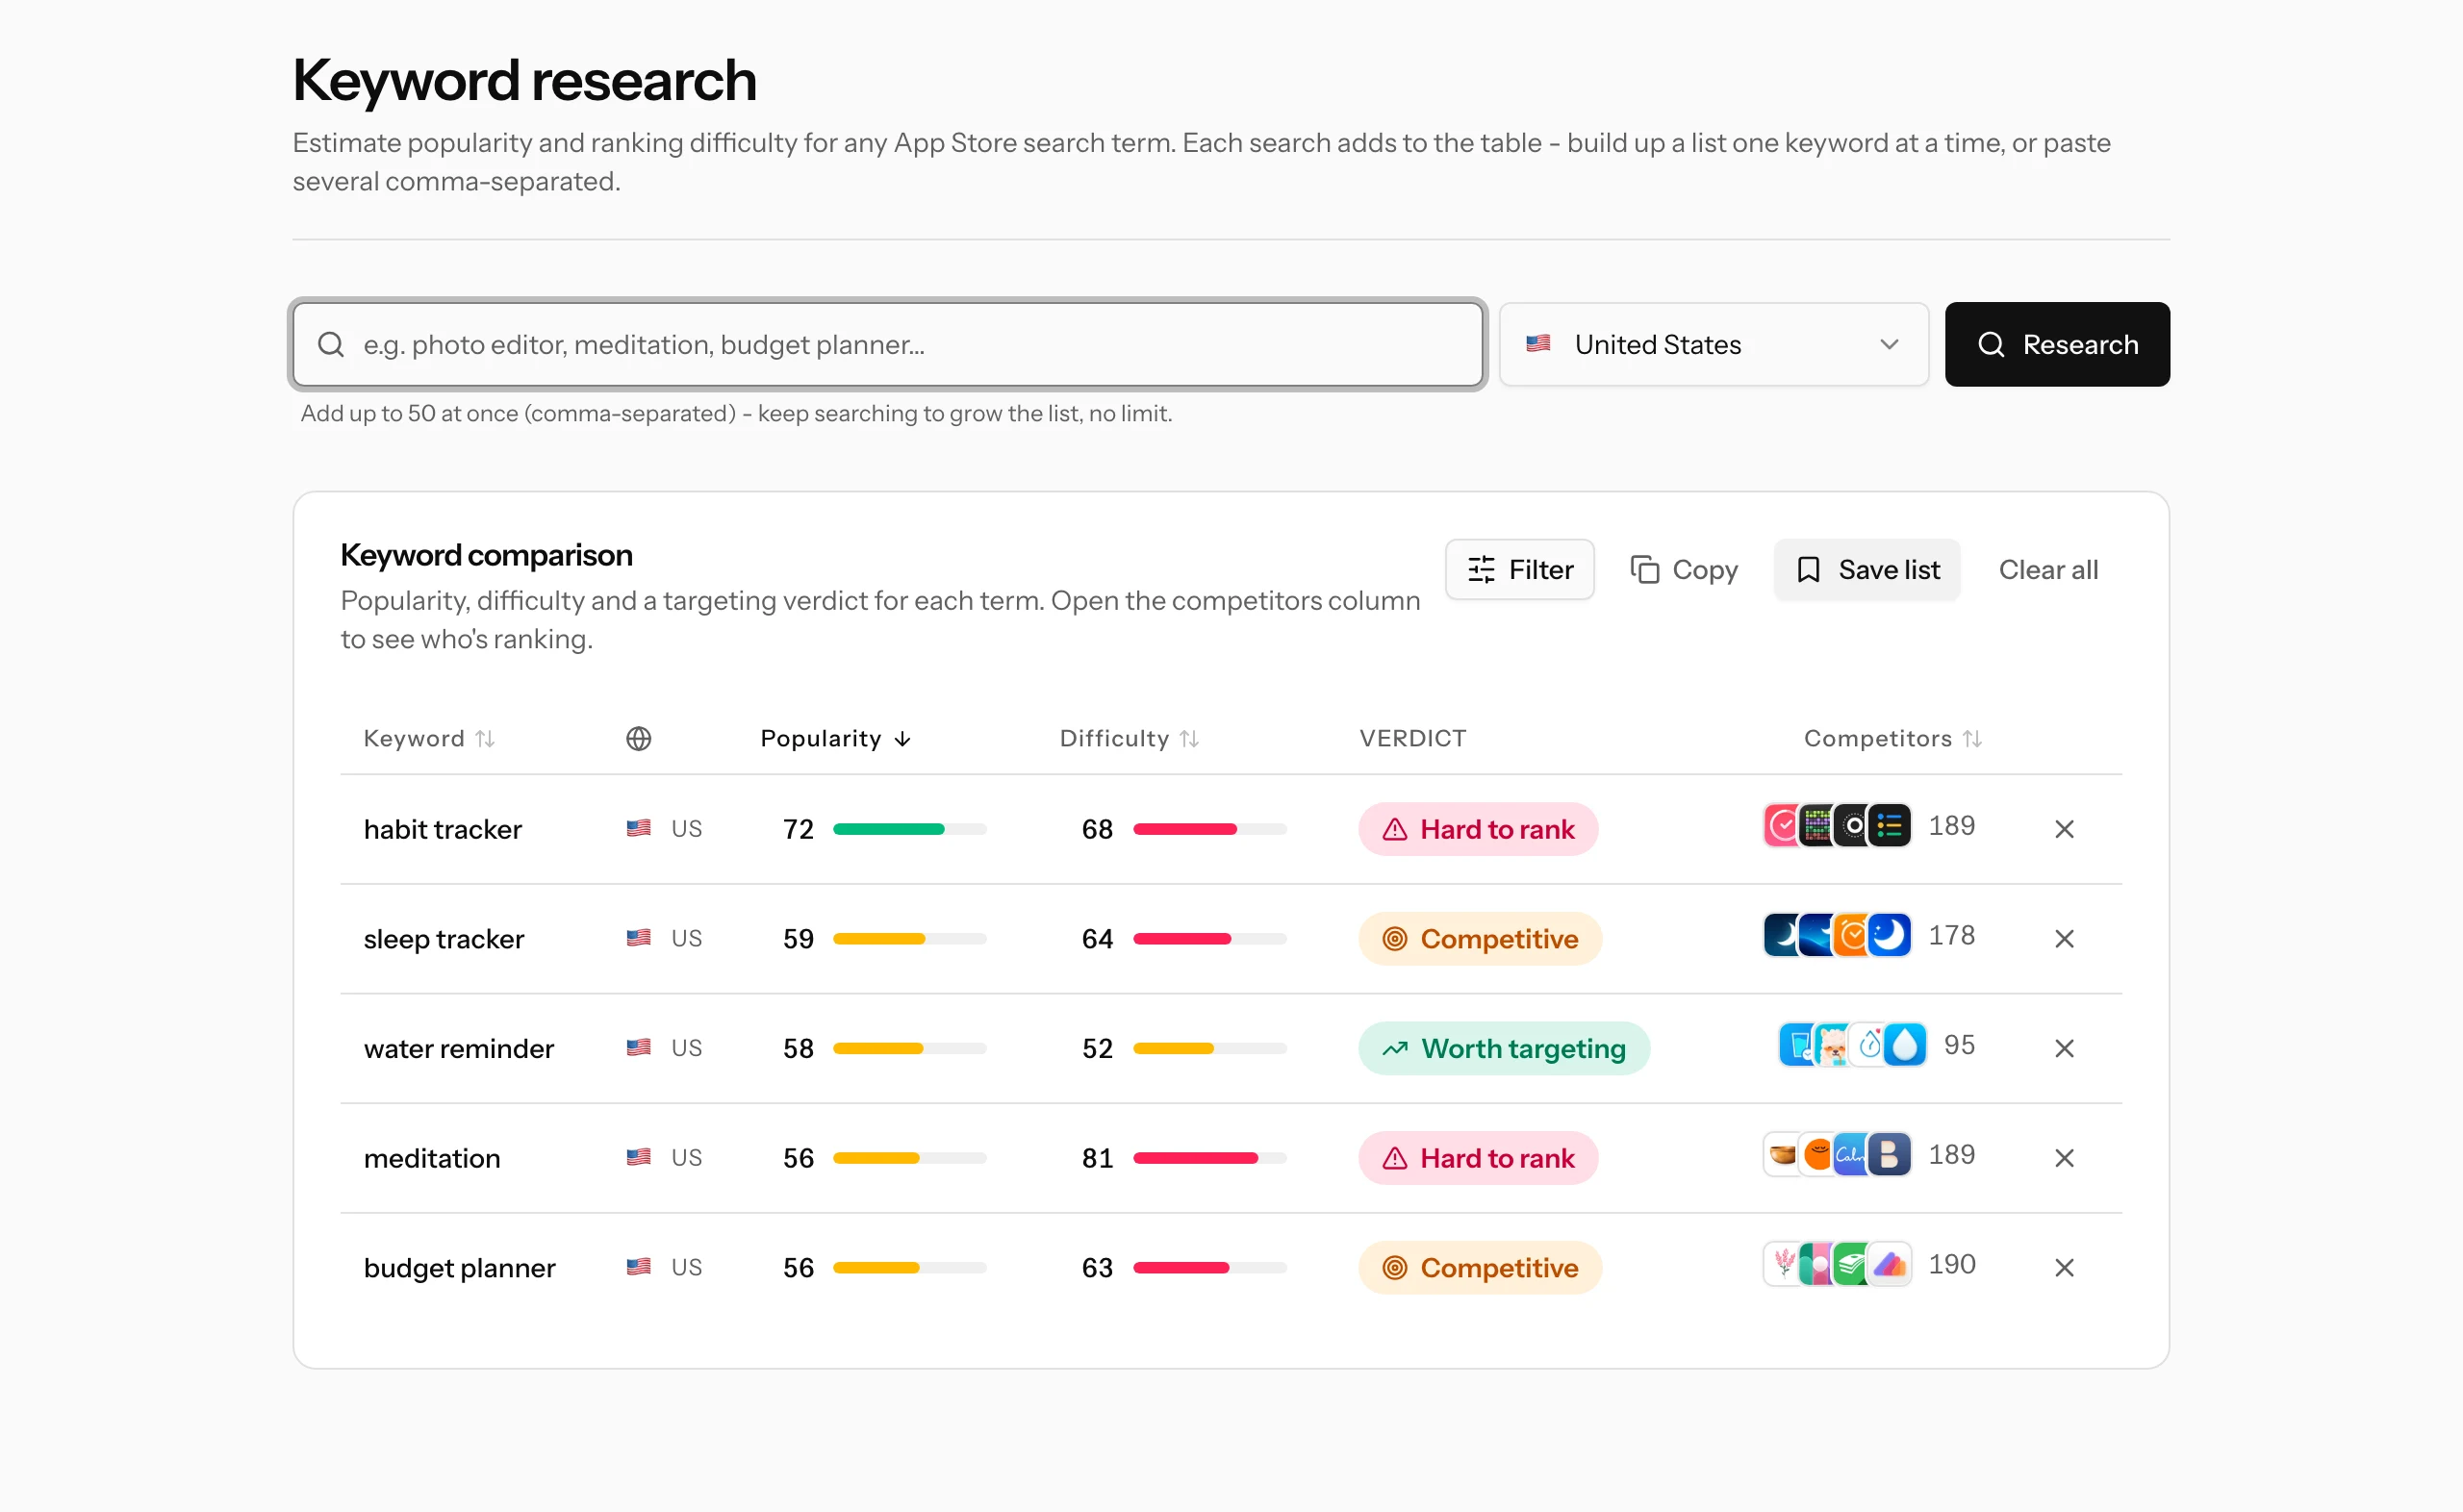Click the habit tracker popularity bar
This screenshot has height=1512, width=2463.
point(909,829)
